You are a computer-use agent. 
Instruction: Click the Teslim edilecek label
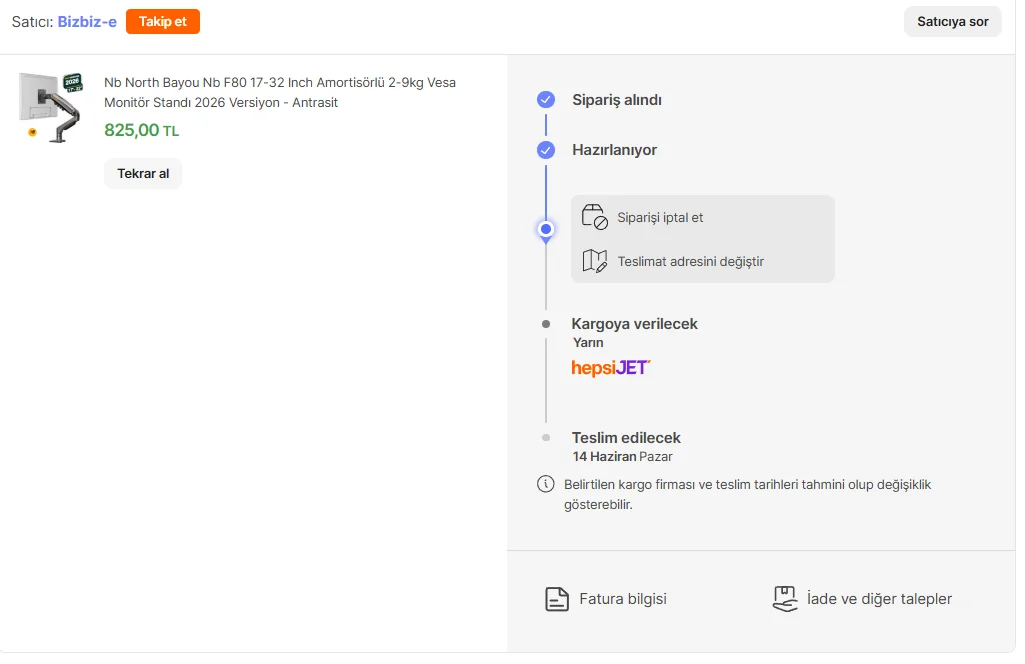(x=626, y=438)
